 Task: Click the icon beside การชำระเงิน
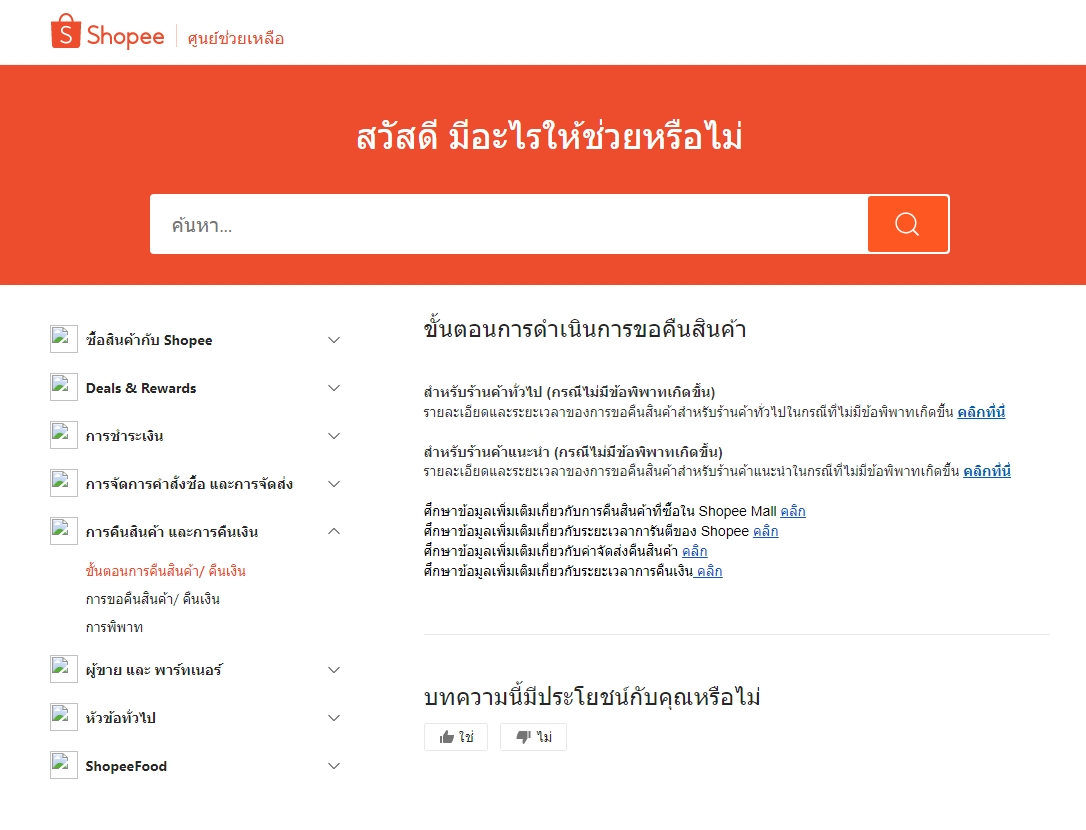point(64,436)
